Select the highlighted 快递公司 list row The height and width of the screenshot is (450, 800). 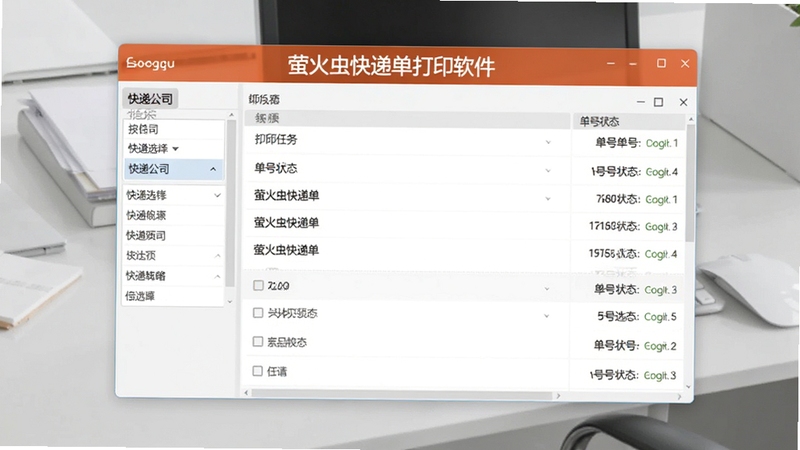[173, 169]
